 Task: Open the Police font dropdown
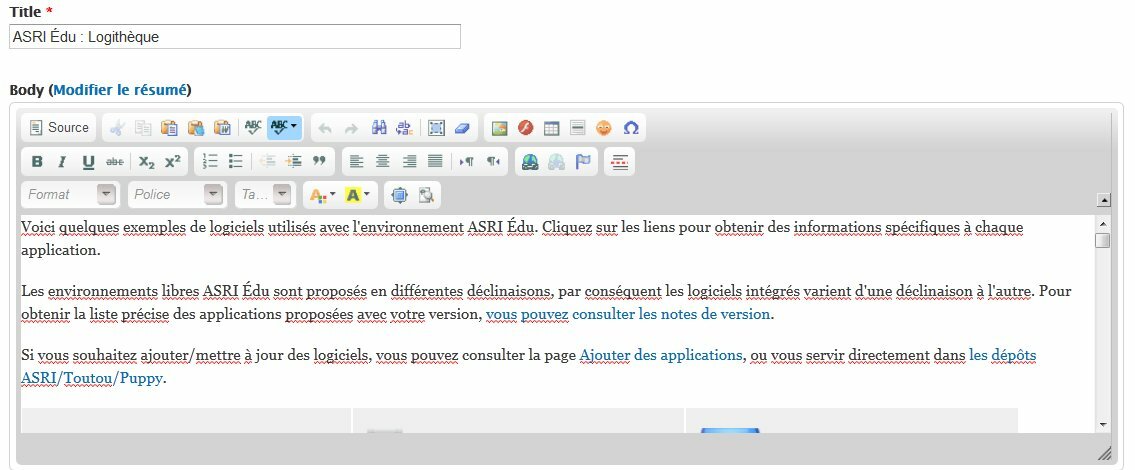177,194
